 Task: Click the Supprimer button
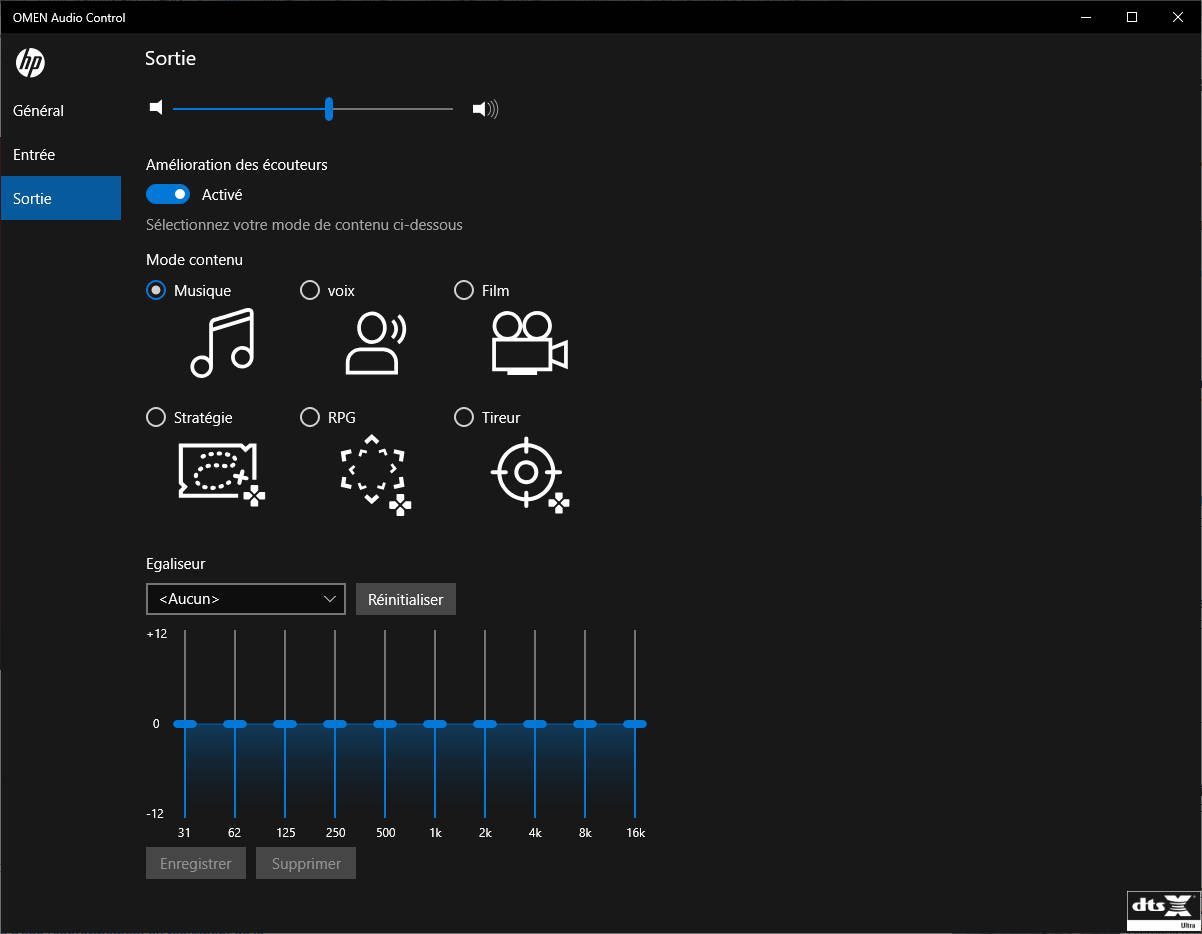pyautogui.click(x=306, y=864)
